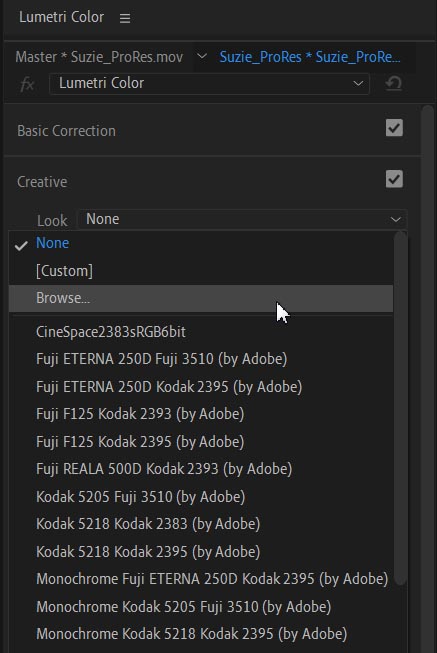Choose [Custom] from Look list
This screenshot has width=437, height=653.
[x=201, y=271]
